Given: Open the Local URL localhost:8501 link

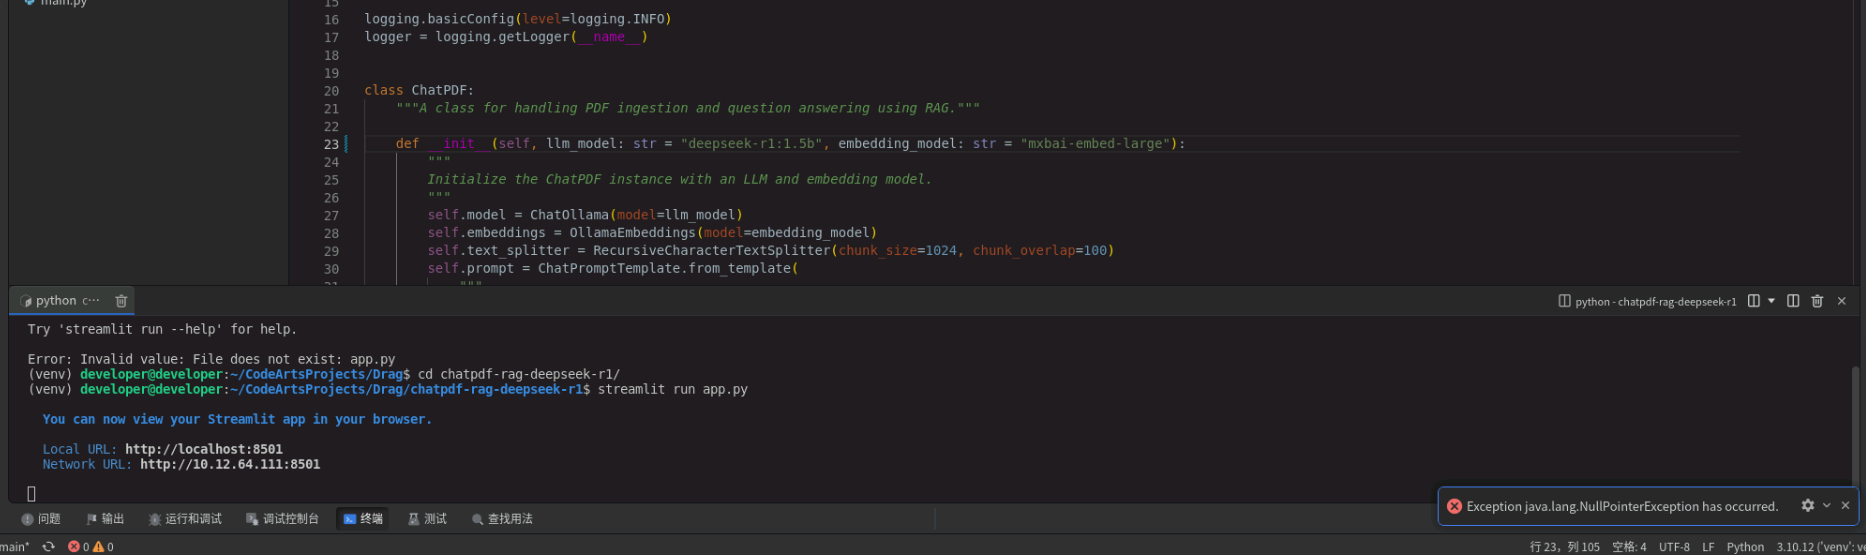Looking at the screenshot, I should tap(203, 450).
